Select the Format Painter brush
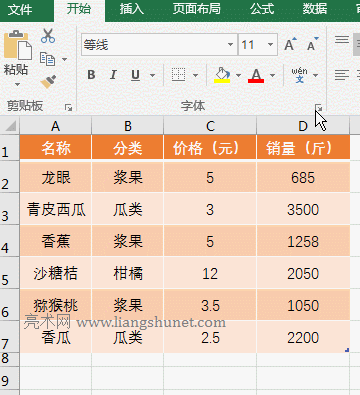Screen dimensions: 360x395 [x=48, y=82]
